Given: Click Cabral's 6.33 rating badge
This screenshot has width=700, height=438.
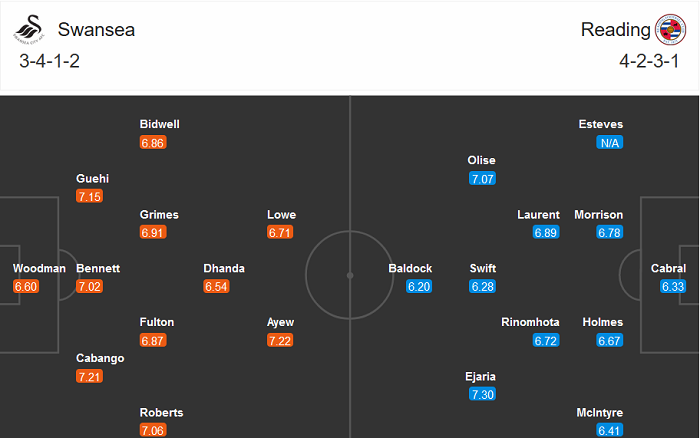Looking at the screenshot, I should pos(674,287).
